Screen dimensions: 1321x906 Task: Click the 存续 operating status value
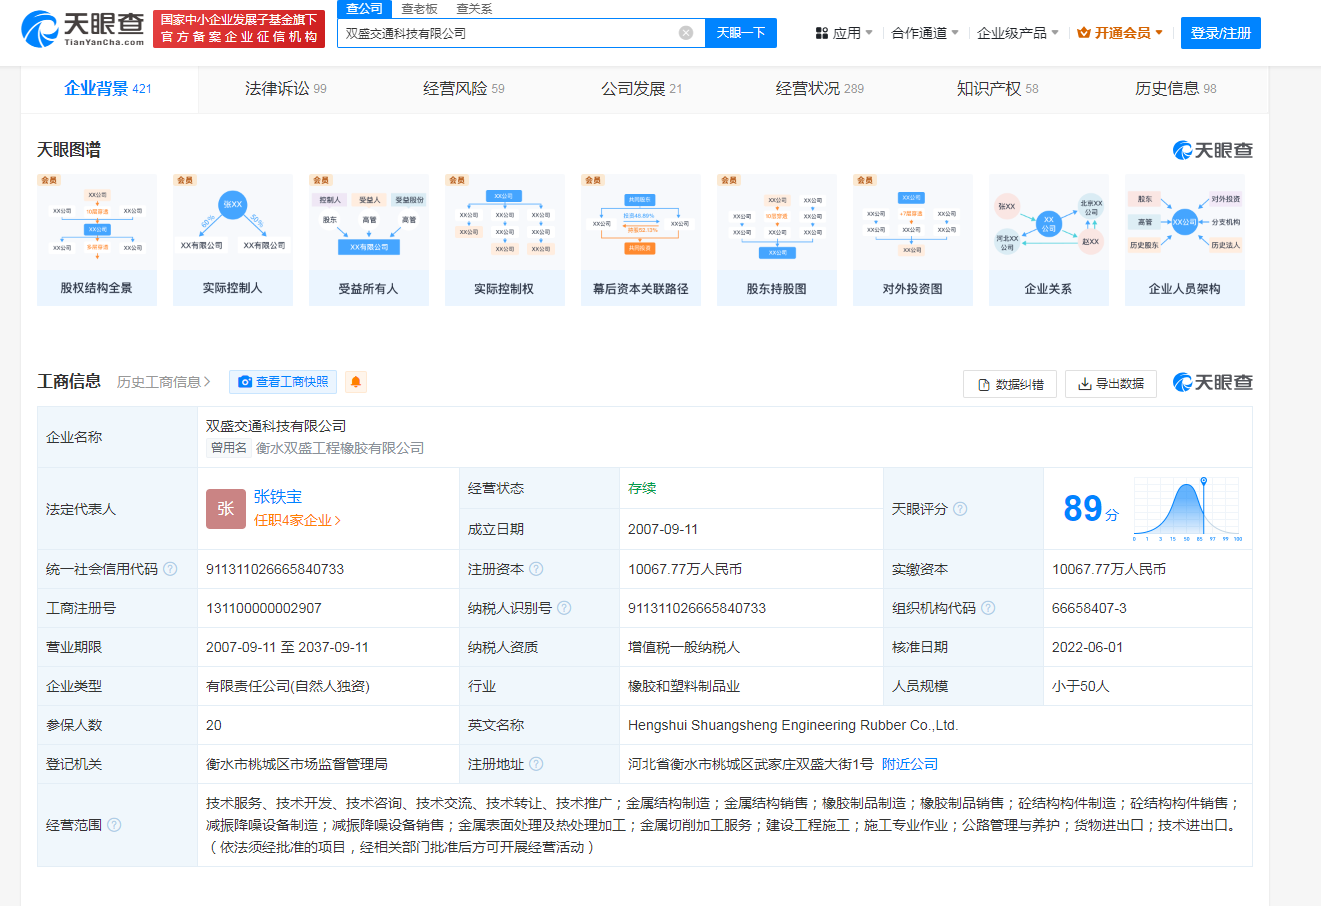pos(642,488)
